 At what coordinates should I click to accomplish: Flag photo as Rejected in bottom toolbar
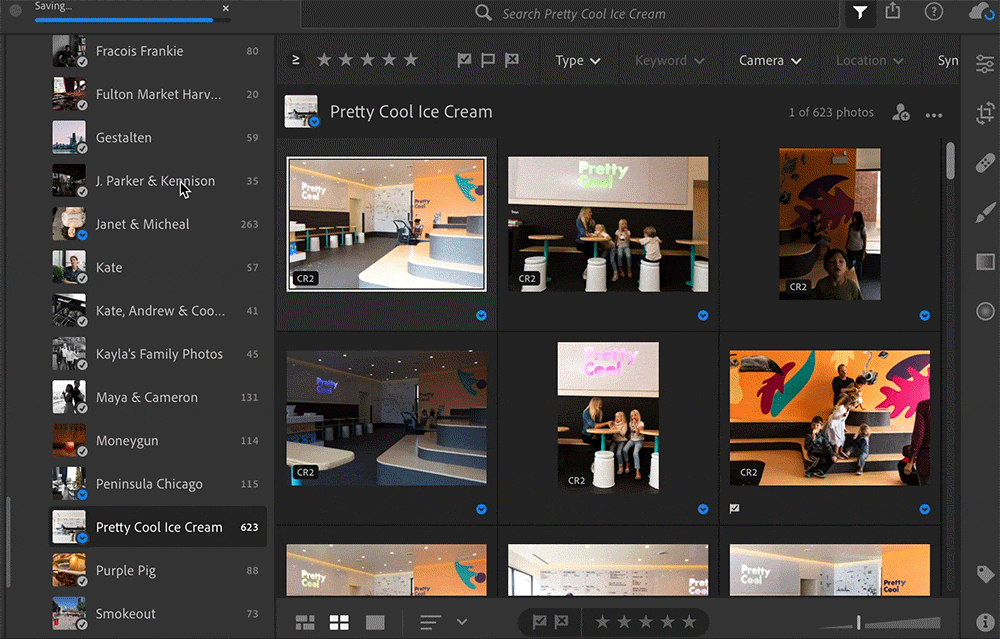point(561,622)
